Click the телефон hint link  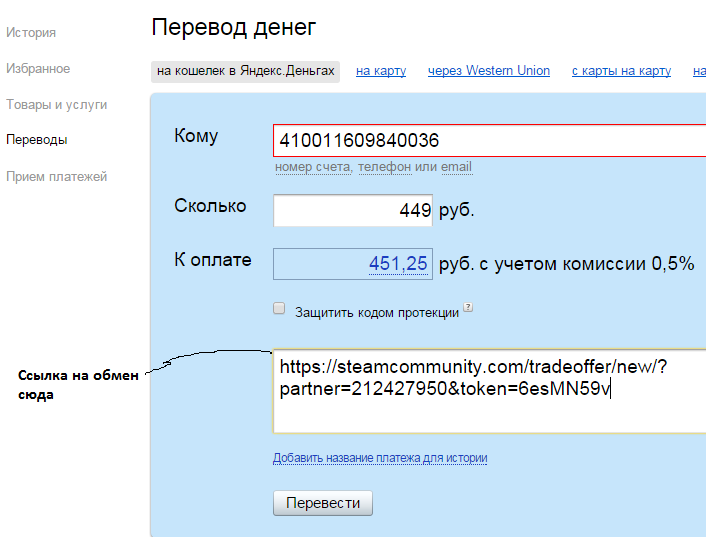coord(385,167)
